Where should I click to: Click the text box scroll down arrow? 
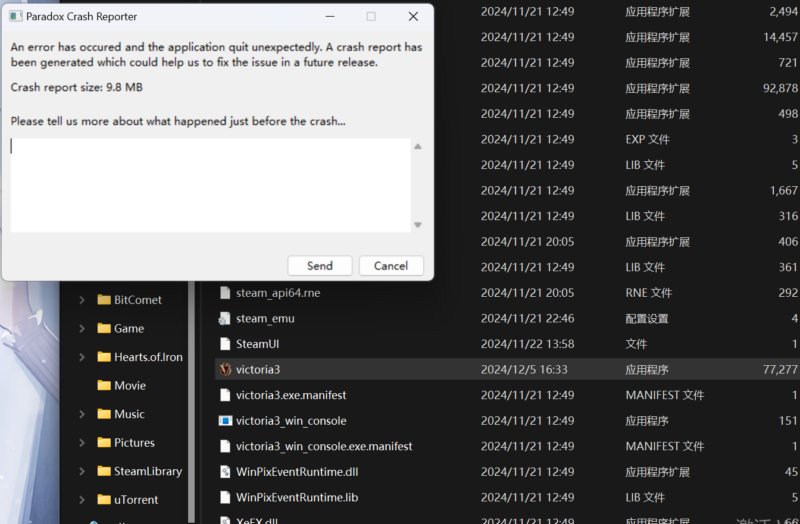[x=417, y=225]
